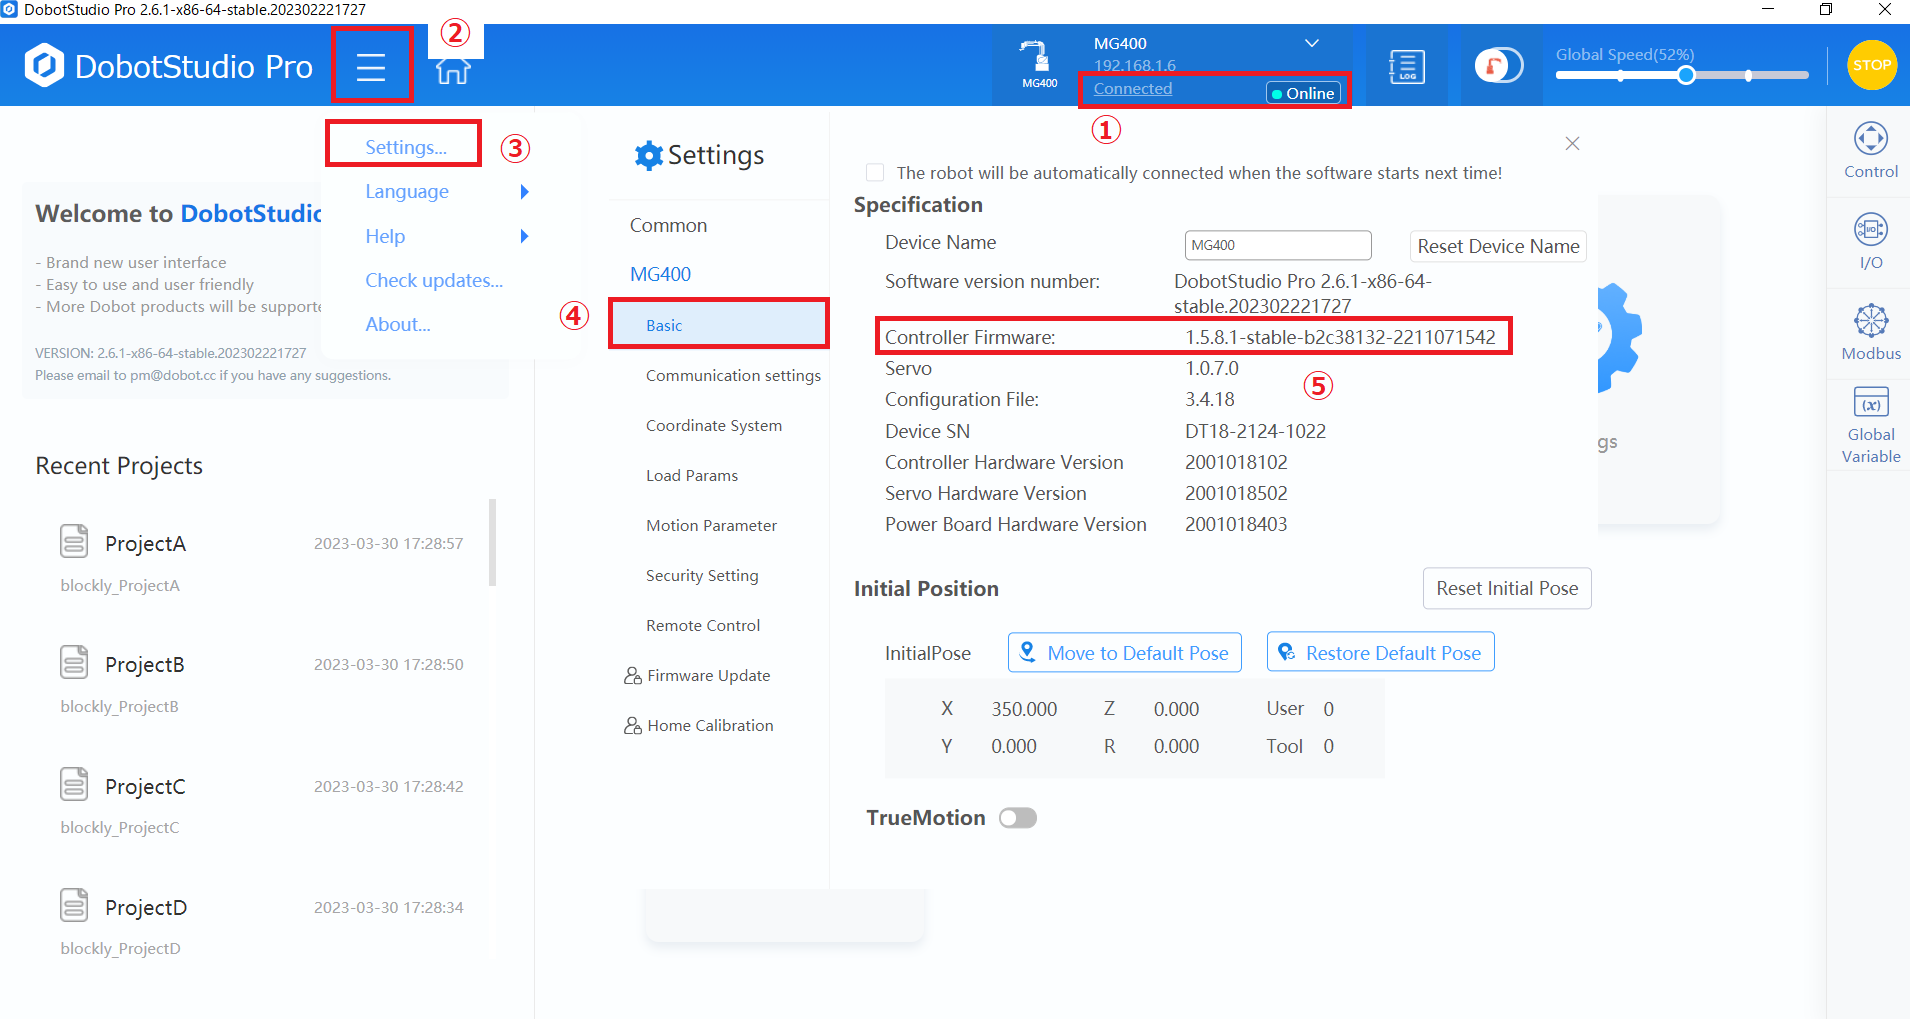Open the Control panel icon
1910x1019 pixels.
click(1870, 150)
